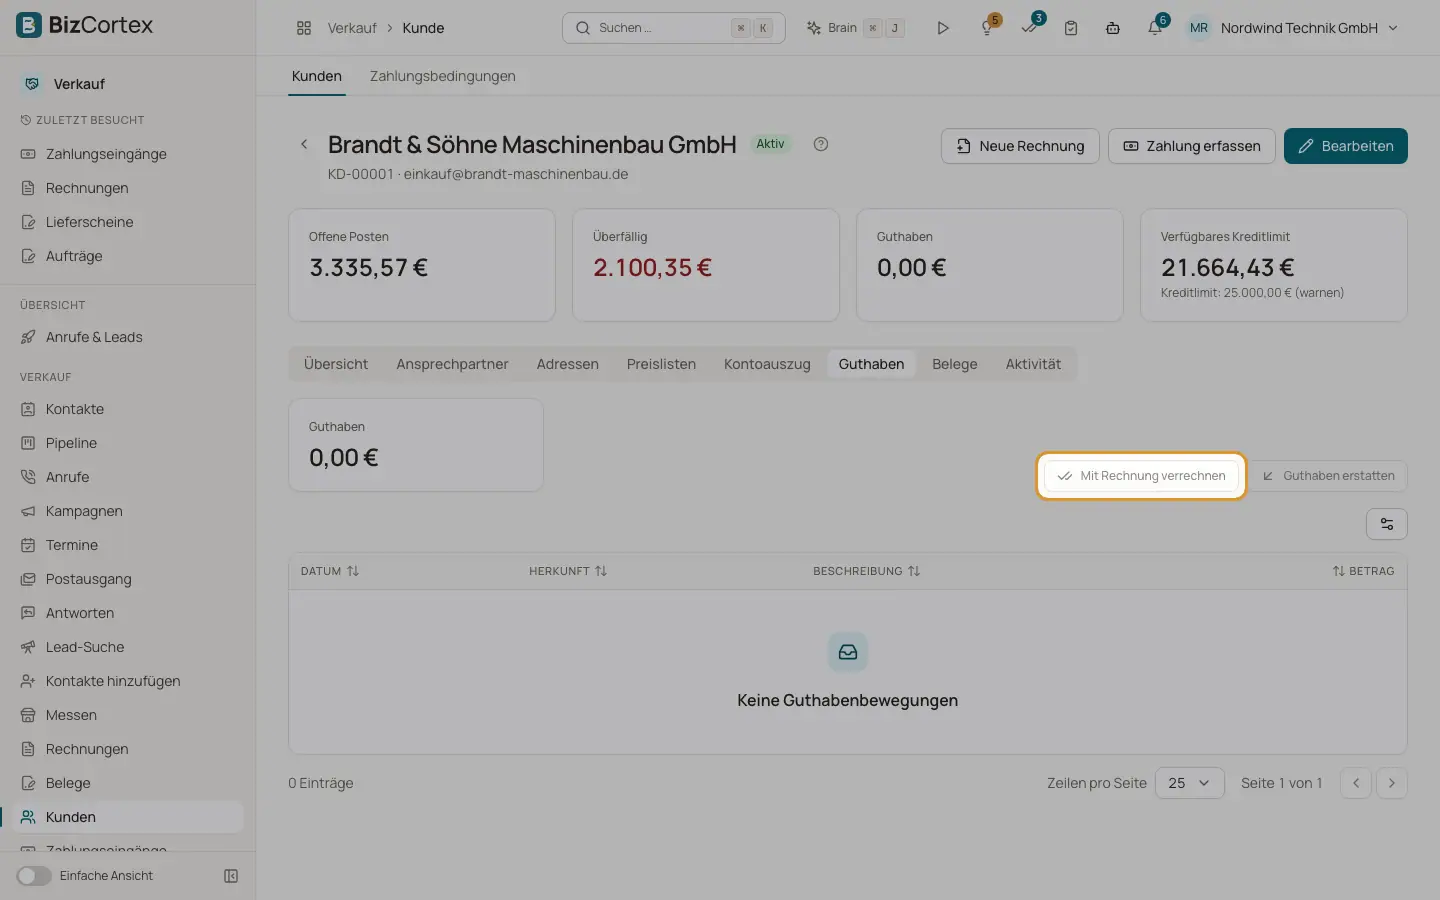
Task: Open the Preislisten tab
Action: point(661,364)
